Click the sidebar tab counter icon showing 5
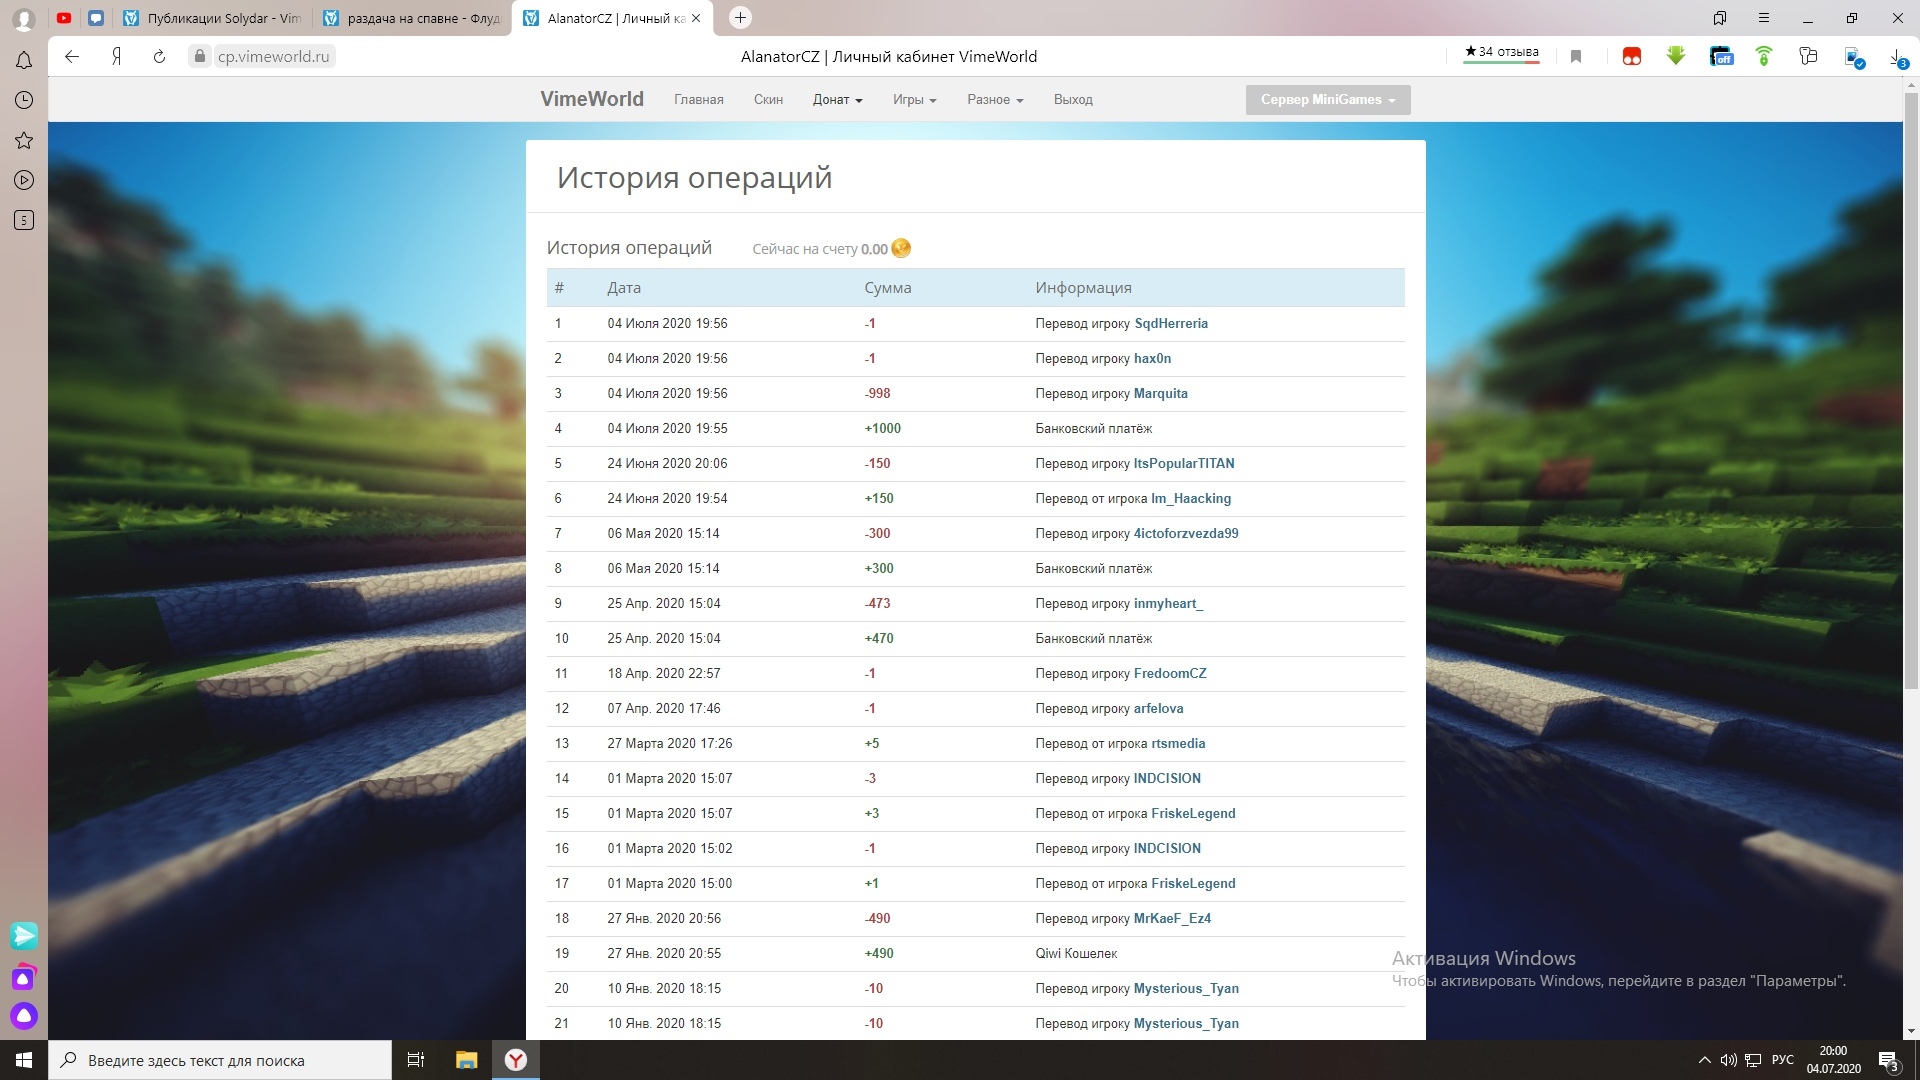Viewport: 1920px width, 1080px height. [x=24, y=220]
